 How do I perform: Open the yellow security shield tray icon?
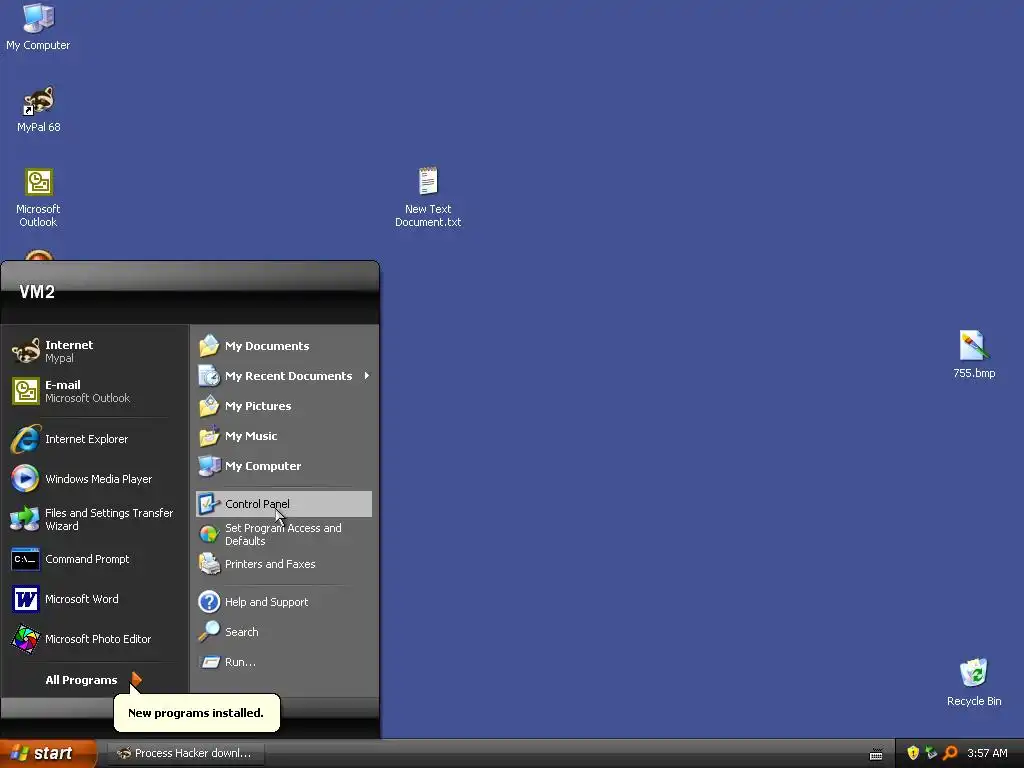[x=912, y=753]
